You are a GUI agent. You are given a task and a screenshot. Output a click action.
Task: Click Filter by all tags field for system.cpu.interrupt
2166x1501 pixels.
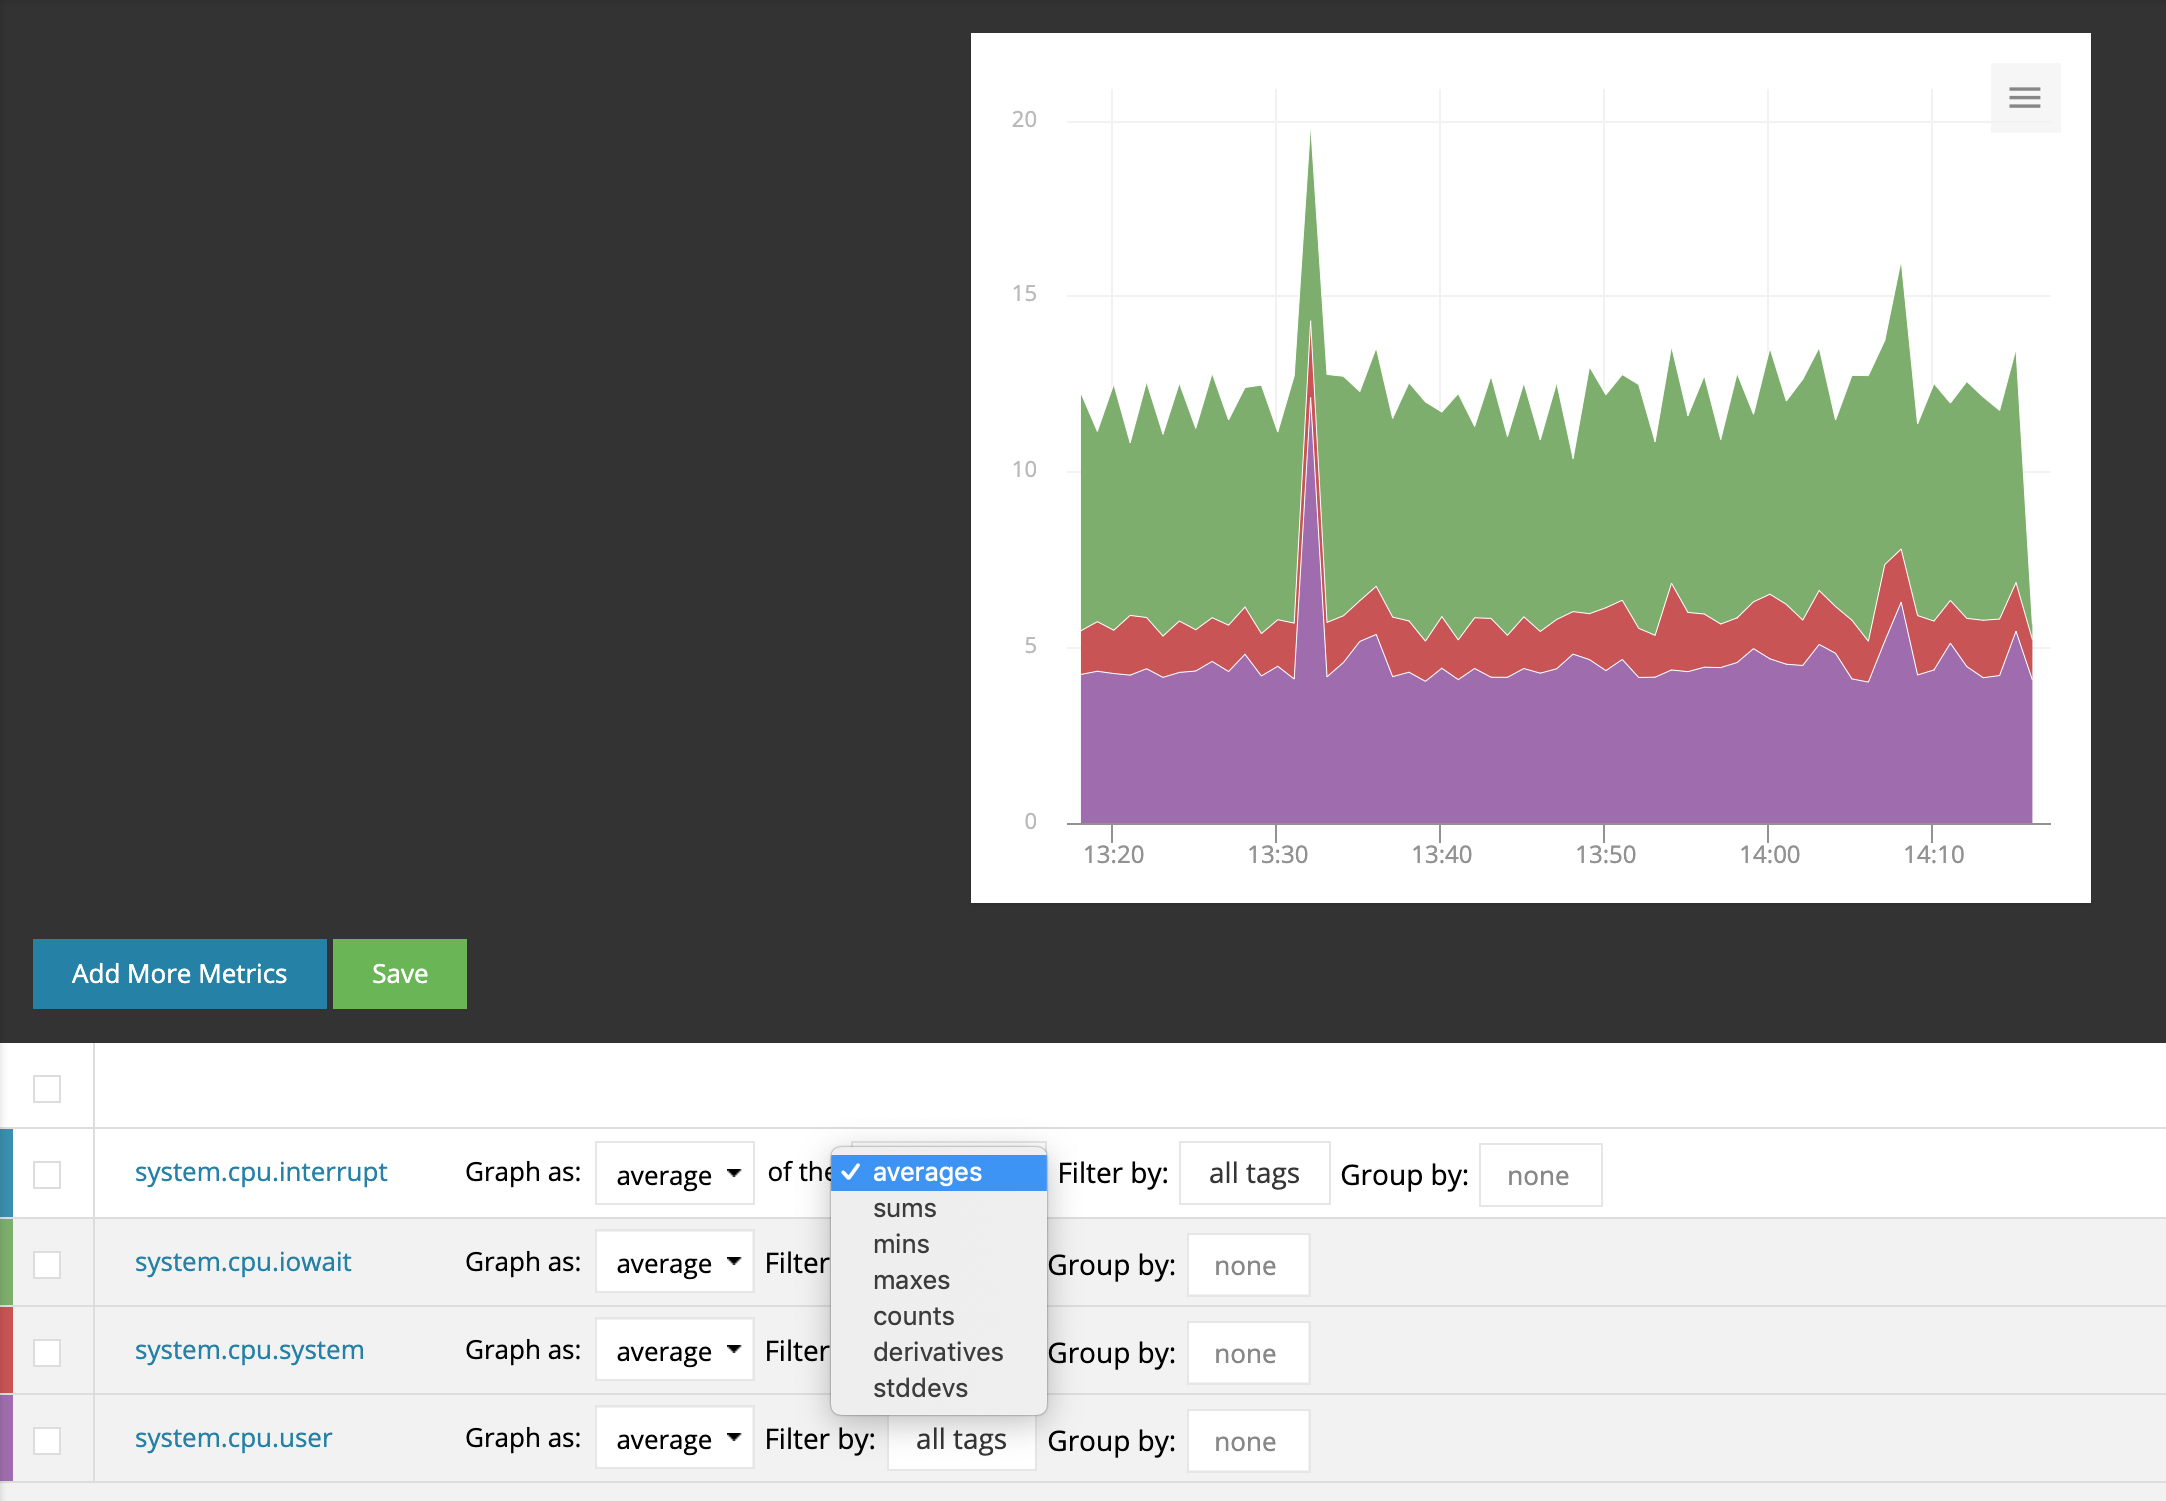click(1253, 1173)
